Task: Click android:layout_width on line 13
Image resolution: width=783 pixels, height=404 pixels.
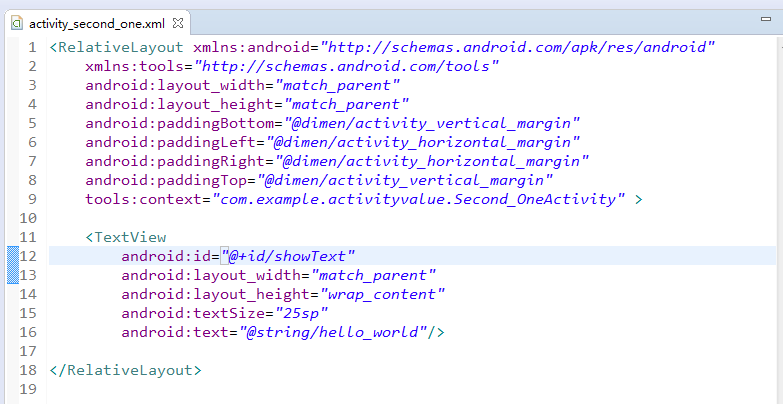Action: (211, 275)
